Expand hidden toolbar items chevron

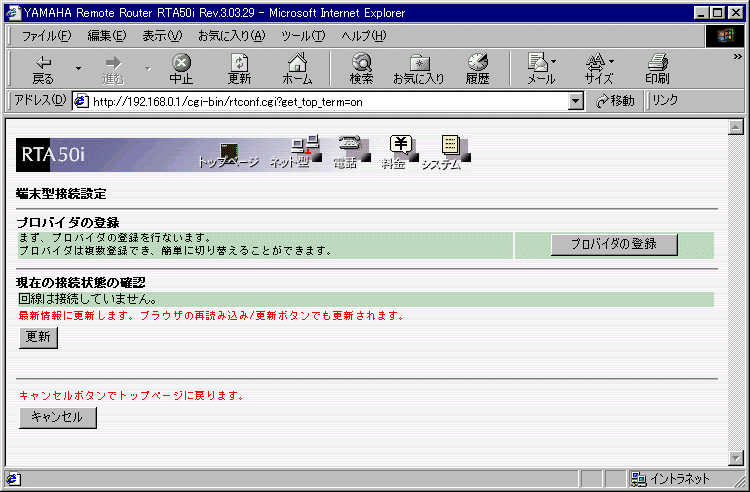[x=737, y=57]
